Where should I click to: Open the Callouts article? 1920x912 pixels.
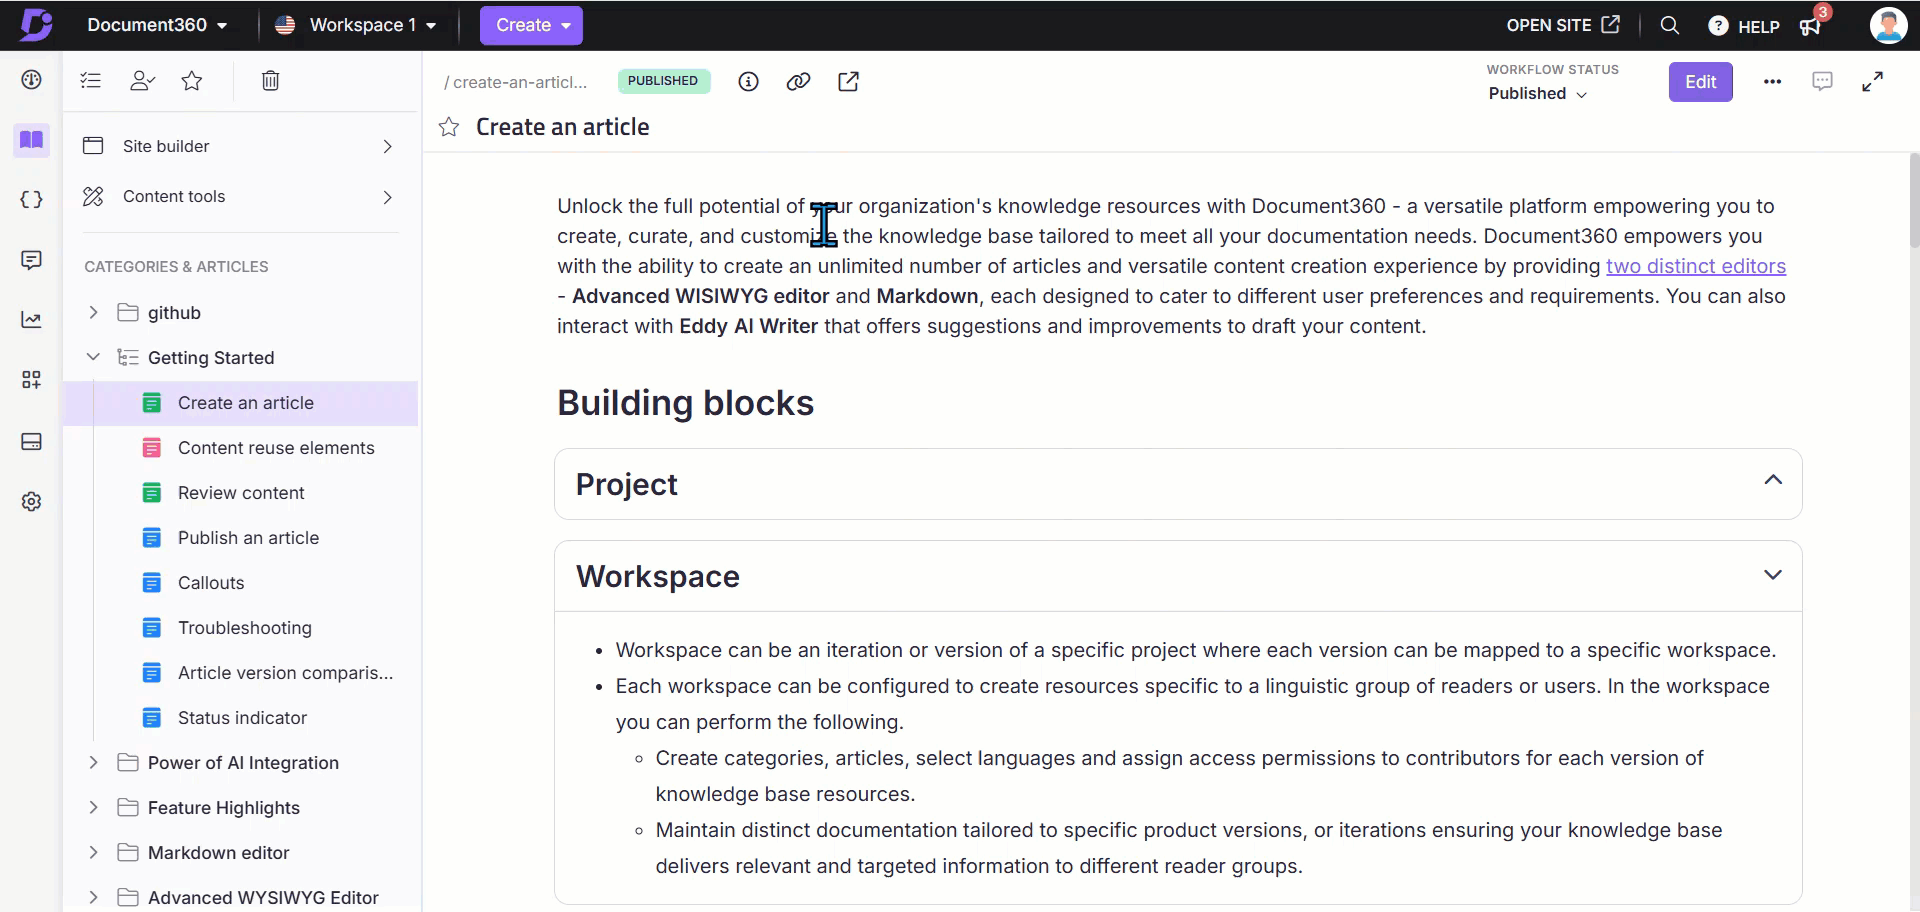tap(211, 583)
